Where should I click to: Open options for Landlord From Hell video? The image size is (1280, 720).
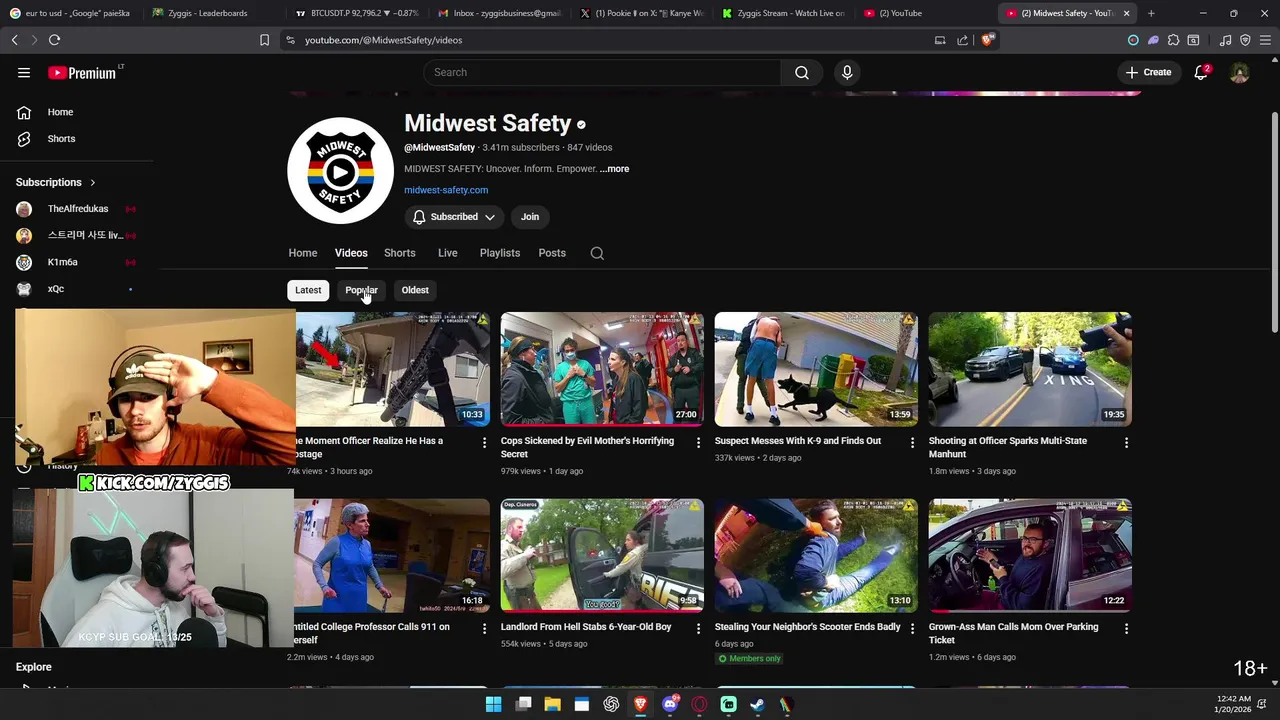(x=698, y=628)
